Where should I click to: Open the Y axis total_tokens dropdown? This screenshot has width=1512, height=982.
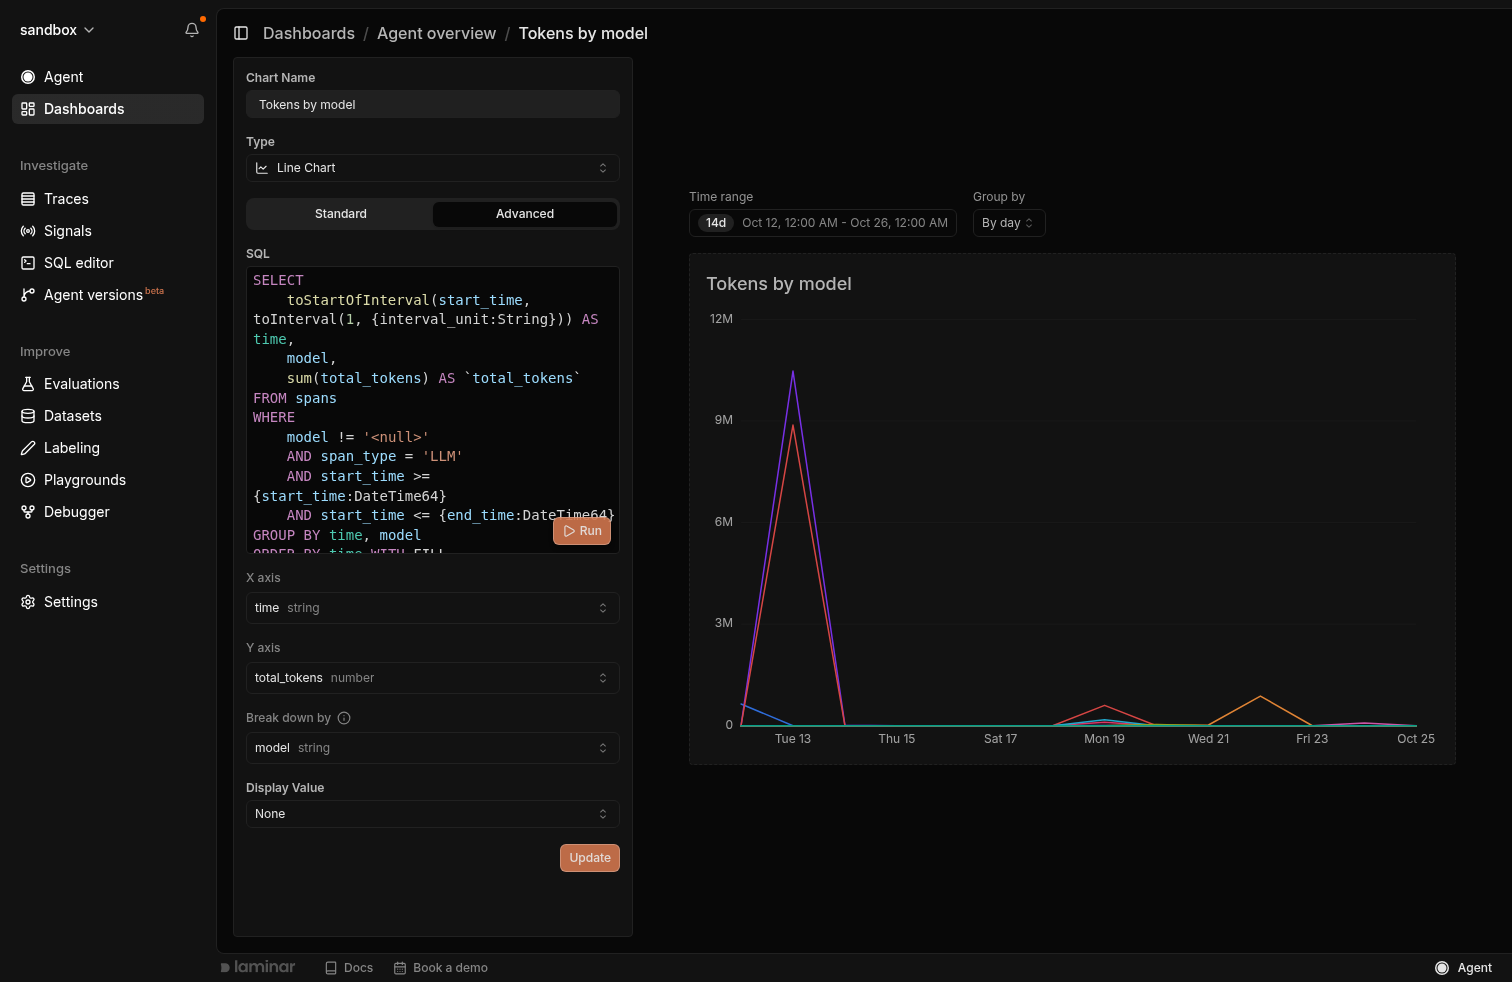pyautogui.click(x=432, y=678)
